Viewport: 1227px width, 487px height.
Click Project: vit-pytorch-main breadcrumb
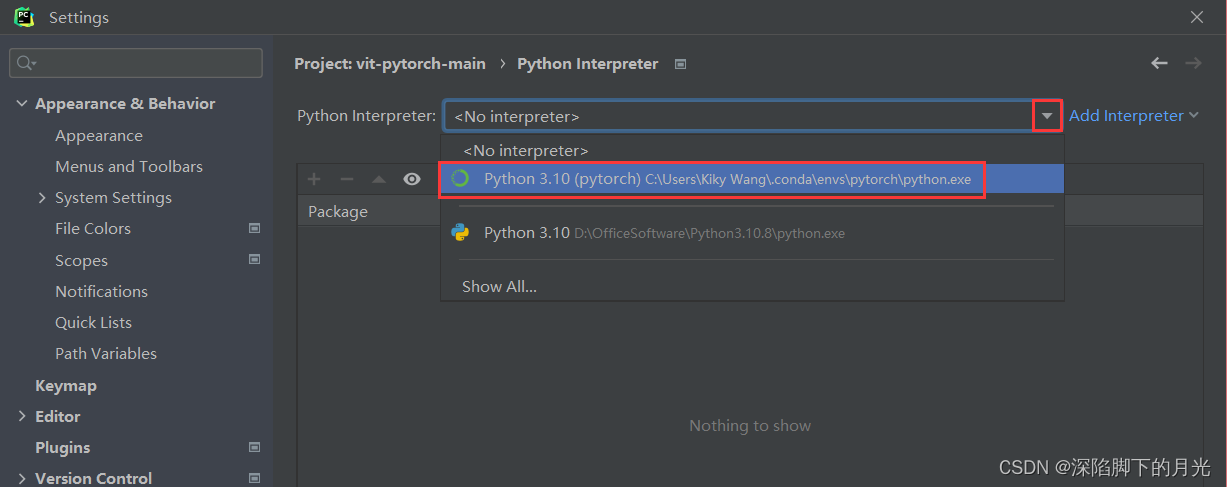390,64
